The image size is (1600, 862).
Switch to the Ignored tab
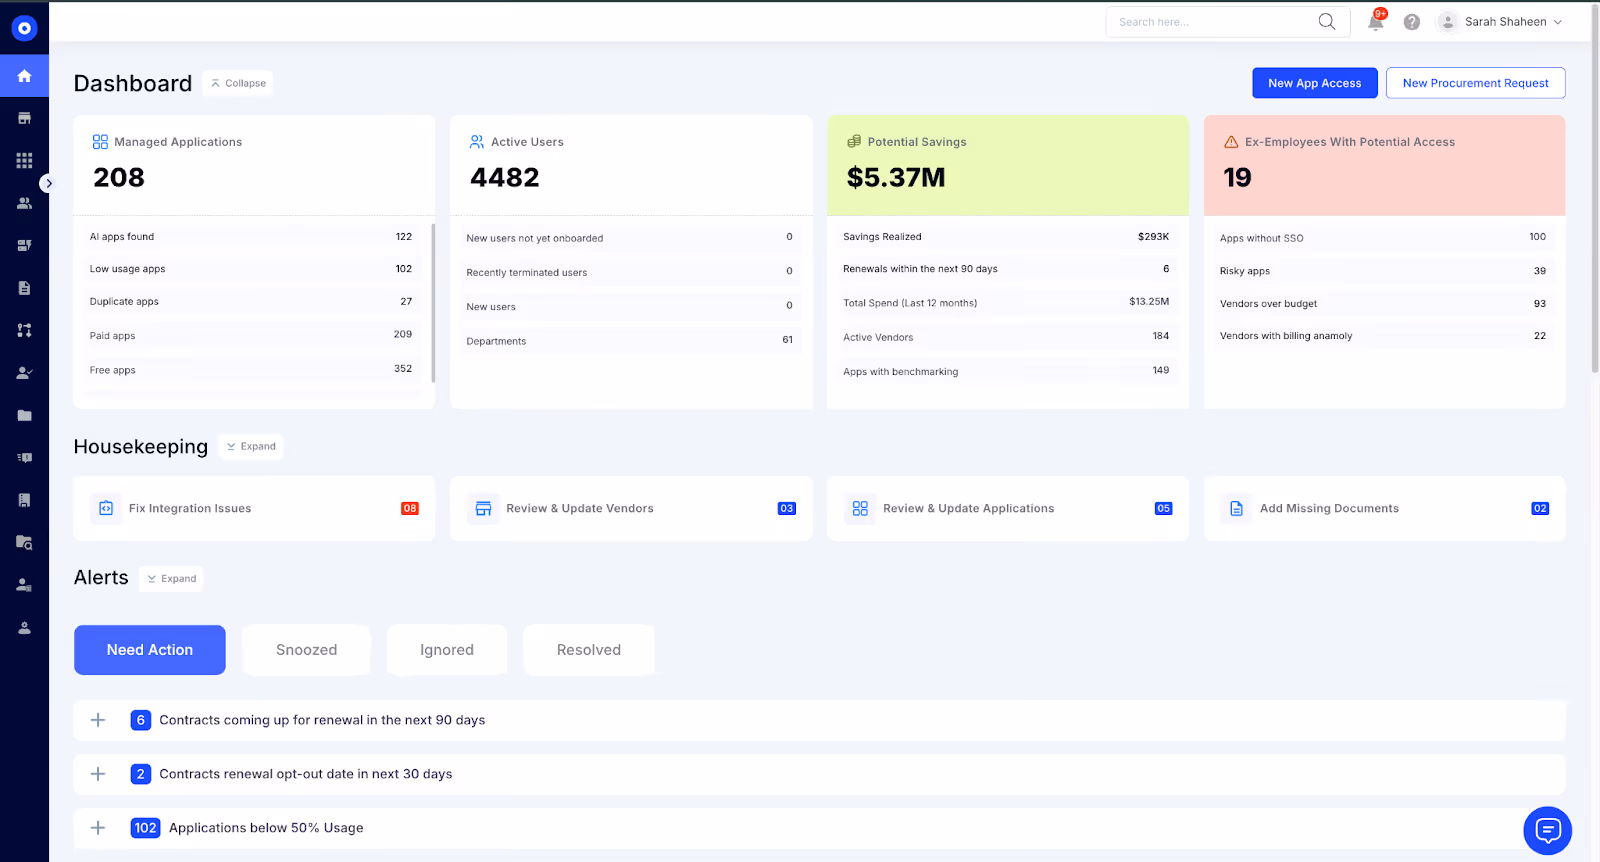pyautogui.click(x=447, y=650)
